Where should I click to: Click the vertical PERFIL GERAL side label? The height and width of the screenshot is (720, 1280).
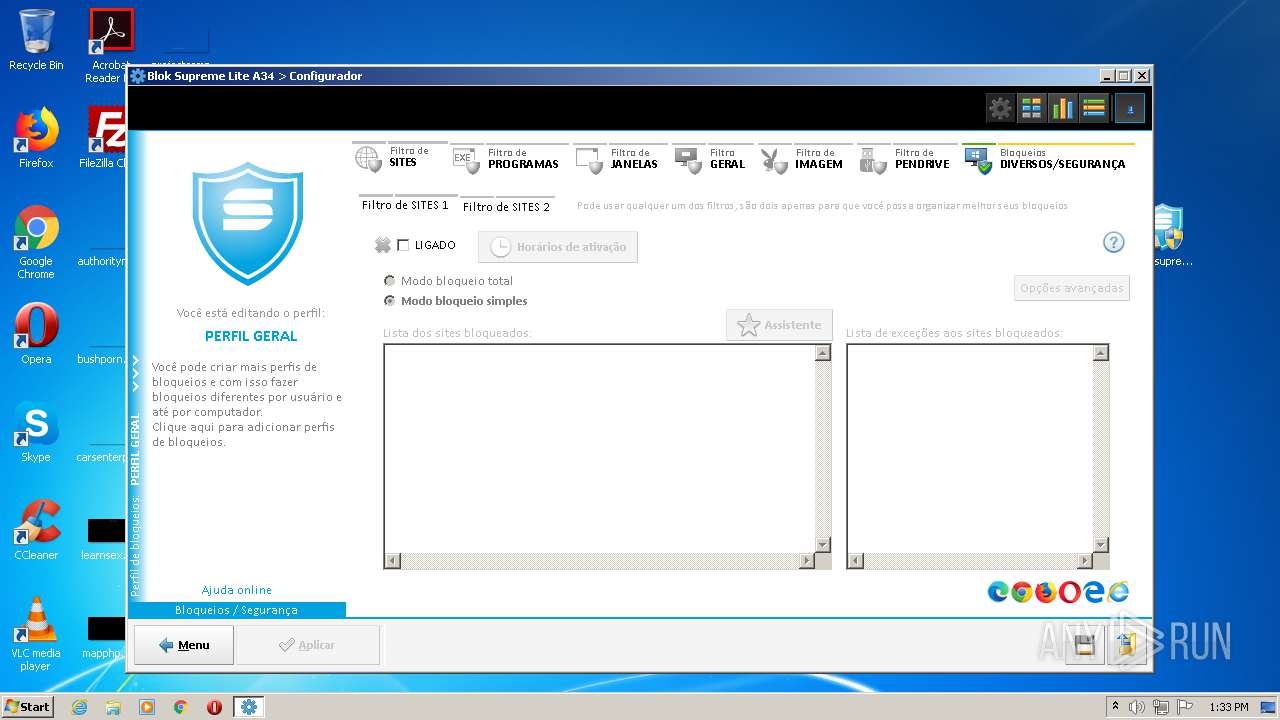(x=136, y=449)
